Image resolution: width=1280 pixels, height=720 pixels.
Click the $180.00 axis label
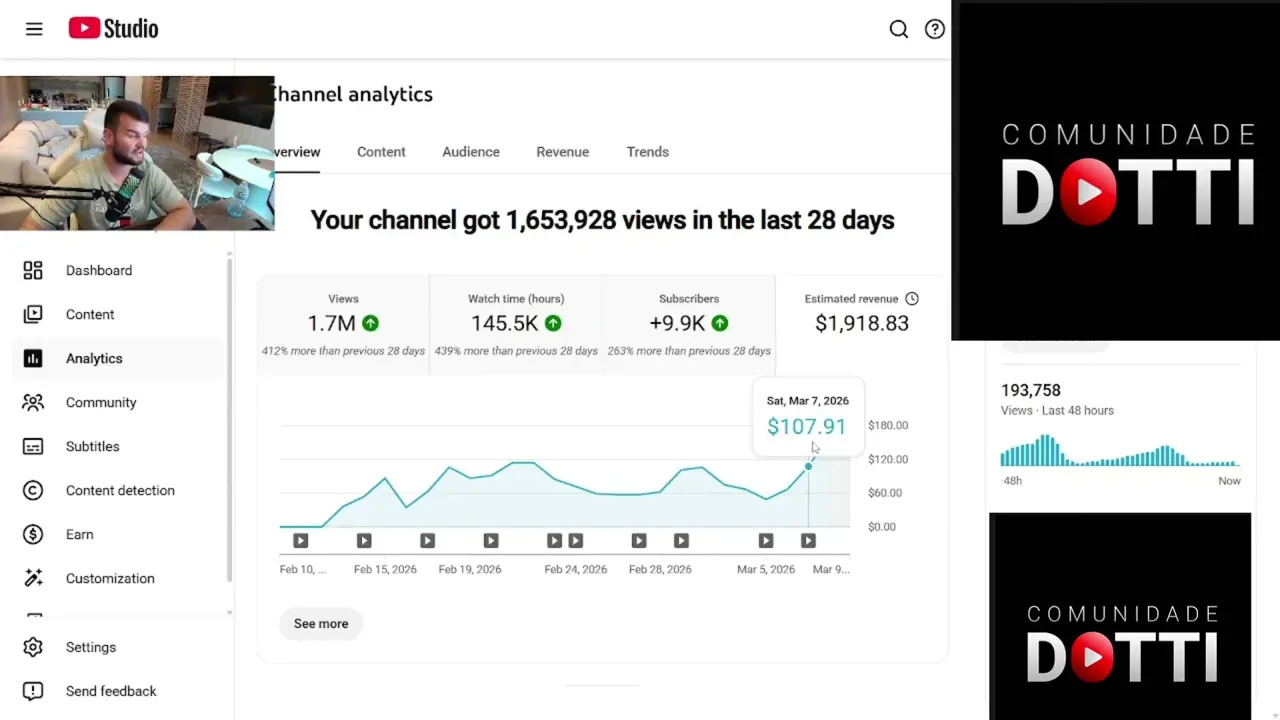pyautogui.click(x=888, y=425)
